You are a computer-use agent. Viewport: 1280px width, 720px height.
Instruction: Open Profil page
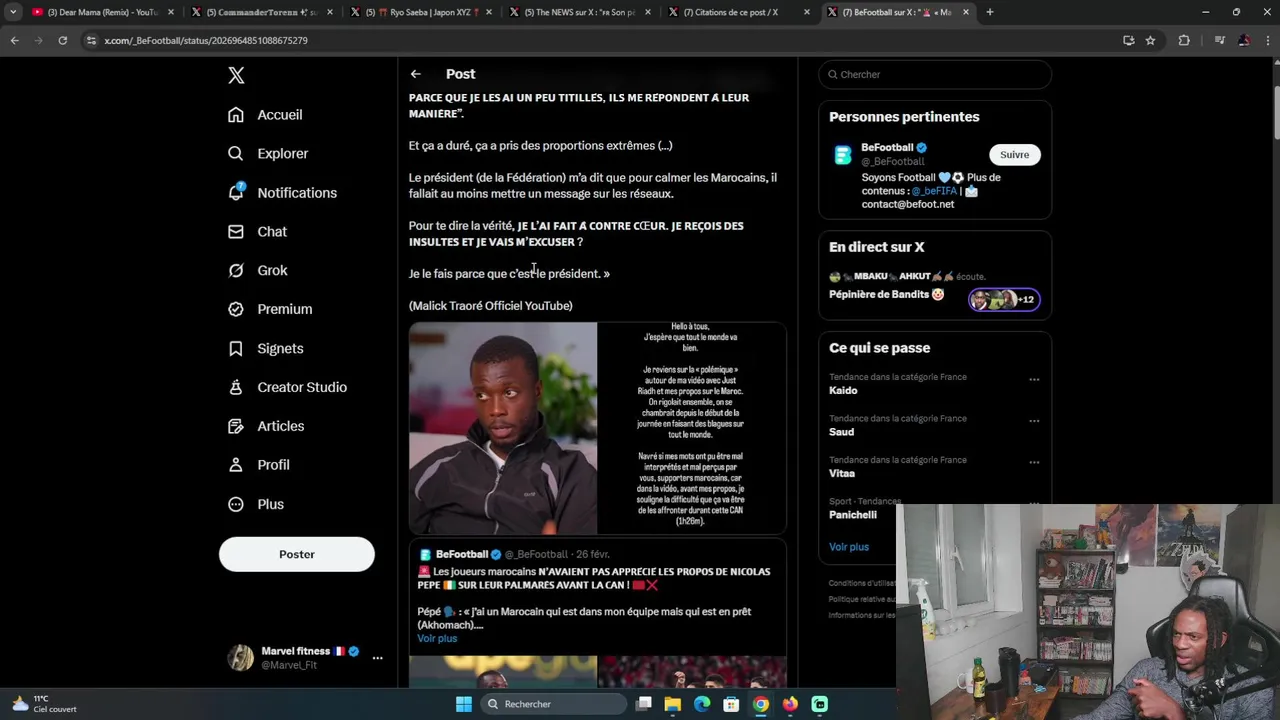(x=259, y=466)
